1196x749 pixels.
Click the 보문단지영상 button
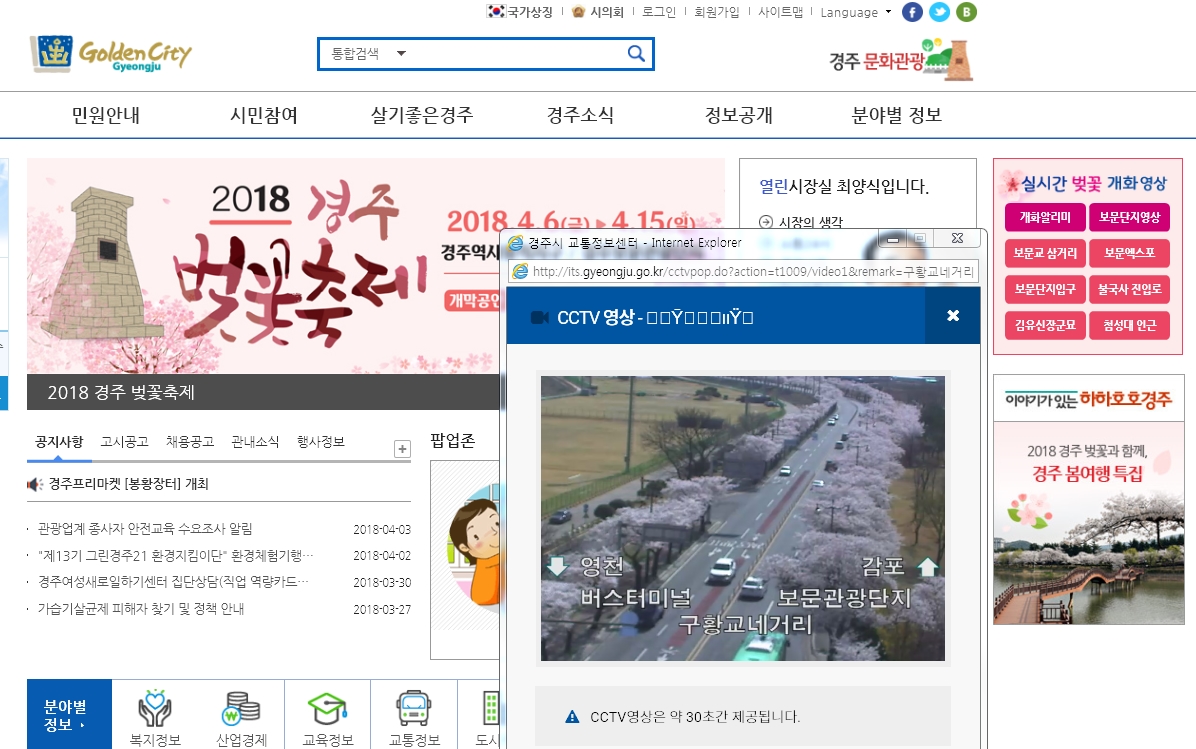pos(1129,217)
